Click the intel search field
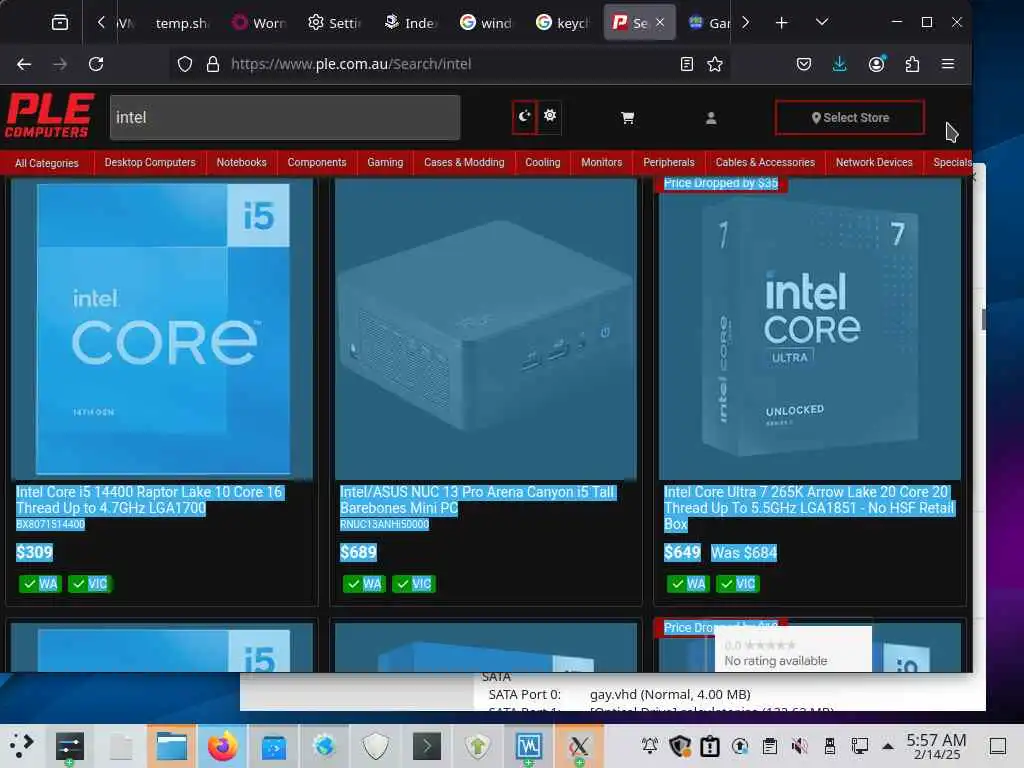This screenshot has height=768, width=1024. (x=285, y=118)
